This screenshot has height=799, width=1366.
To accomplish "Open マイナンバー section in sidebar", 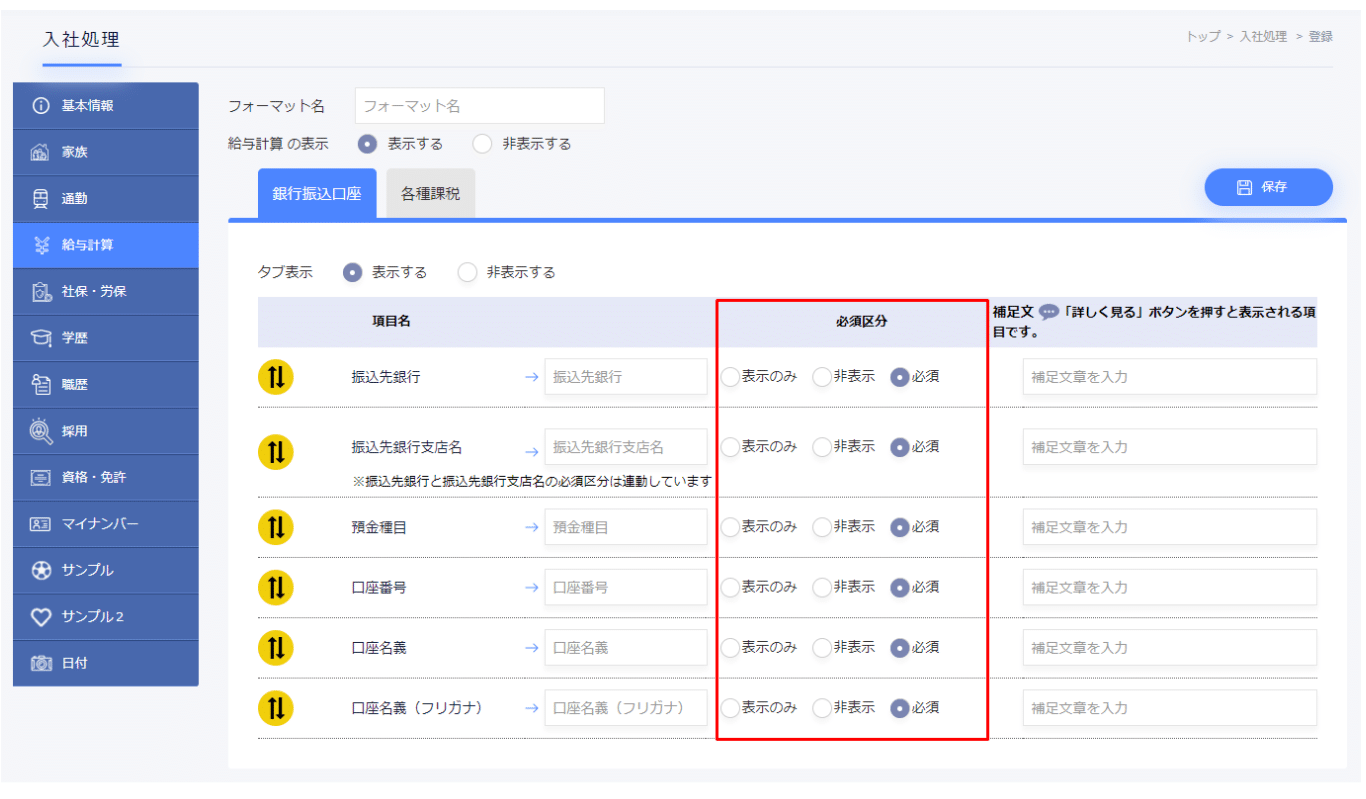I will 105,524.
